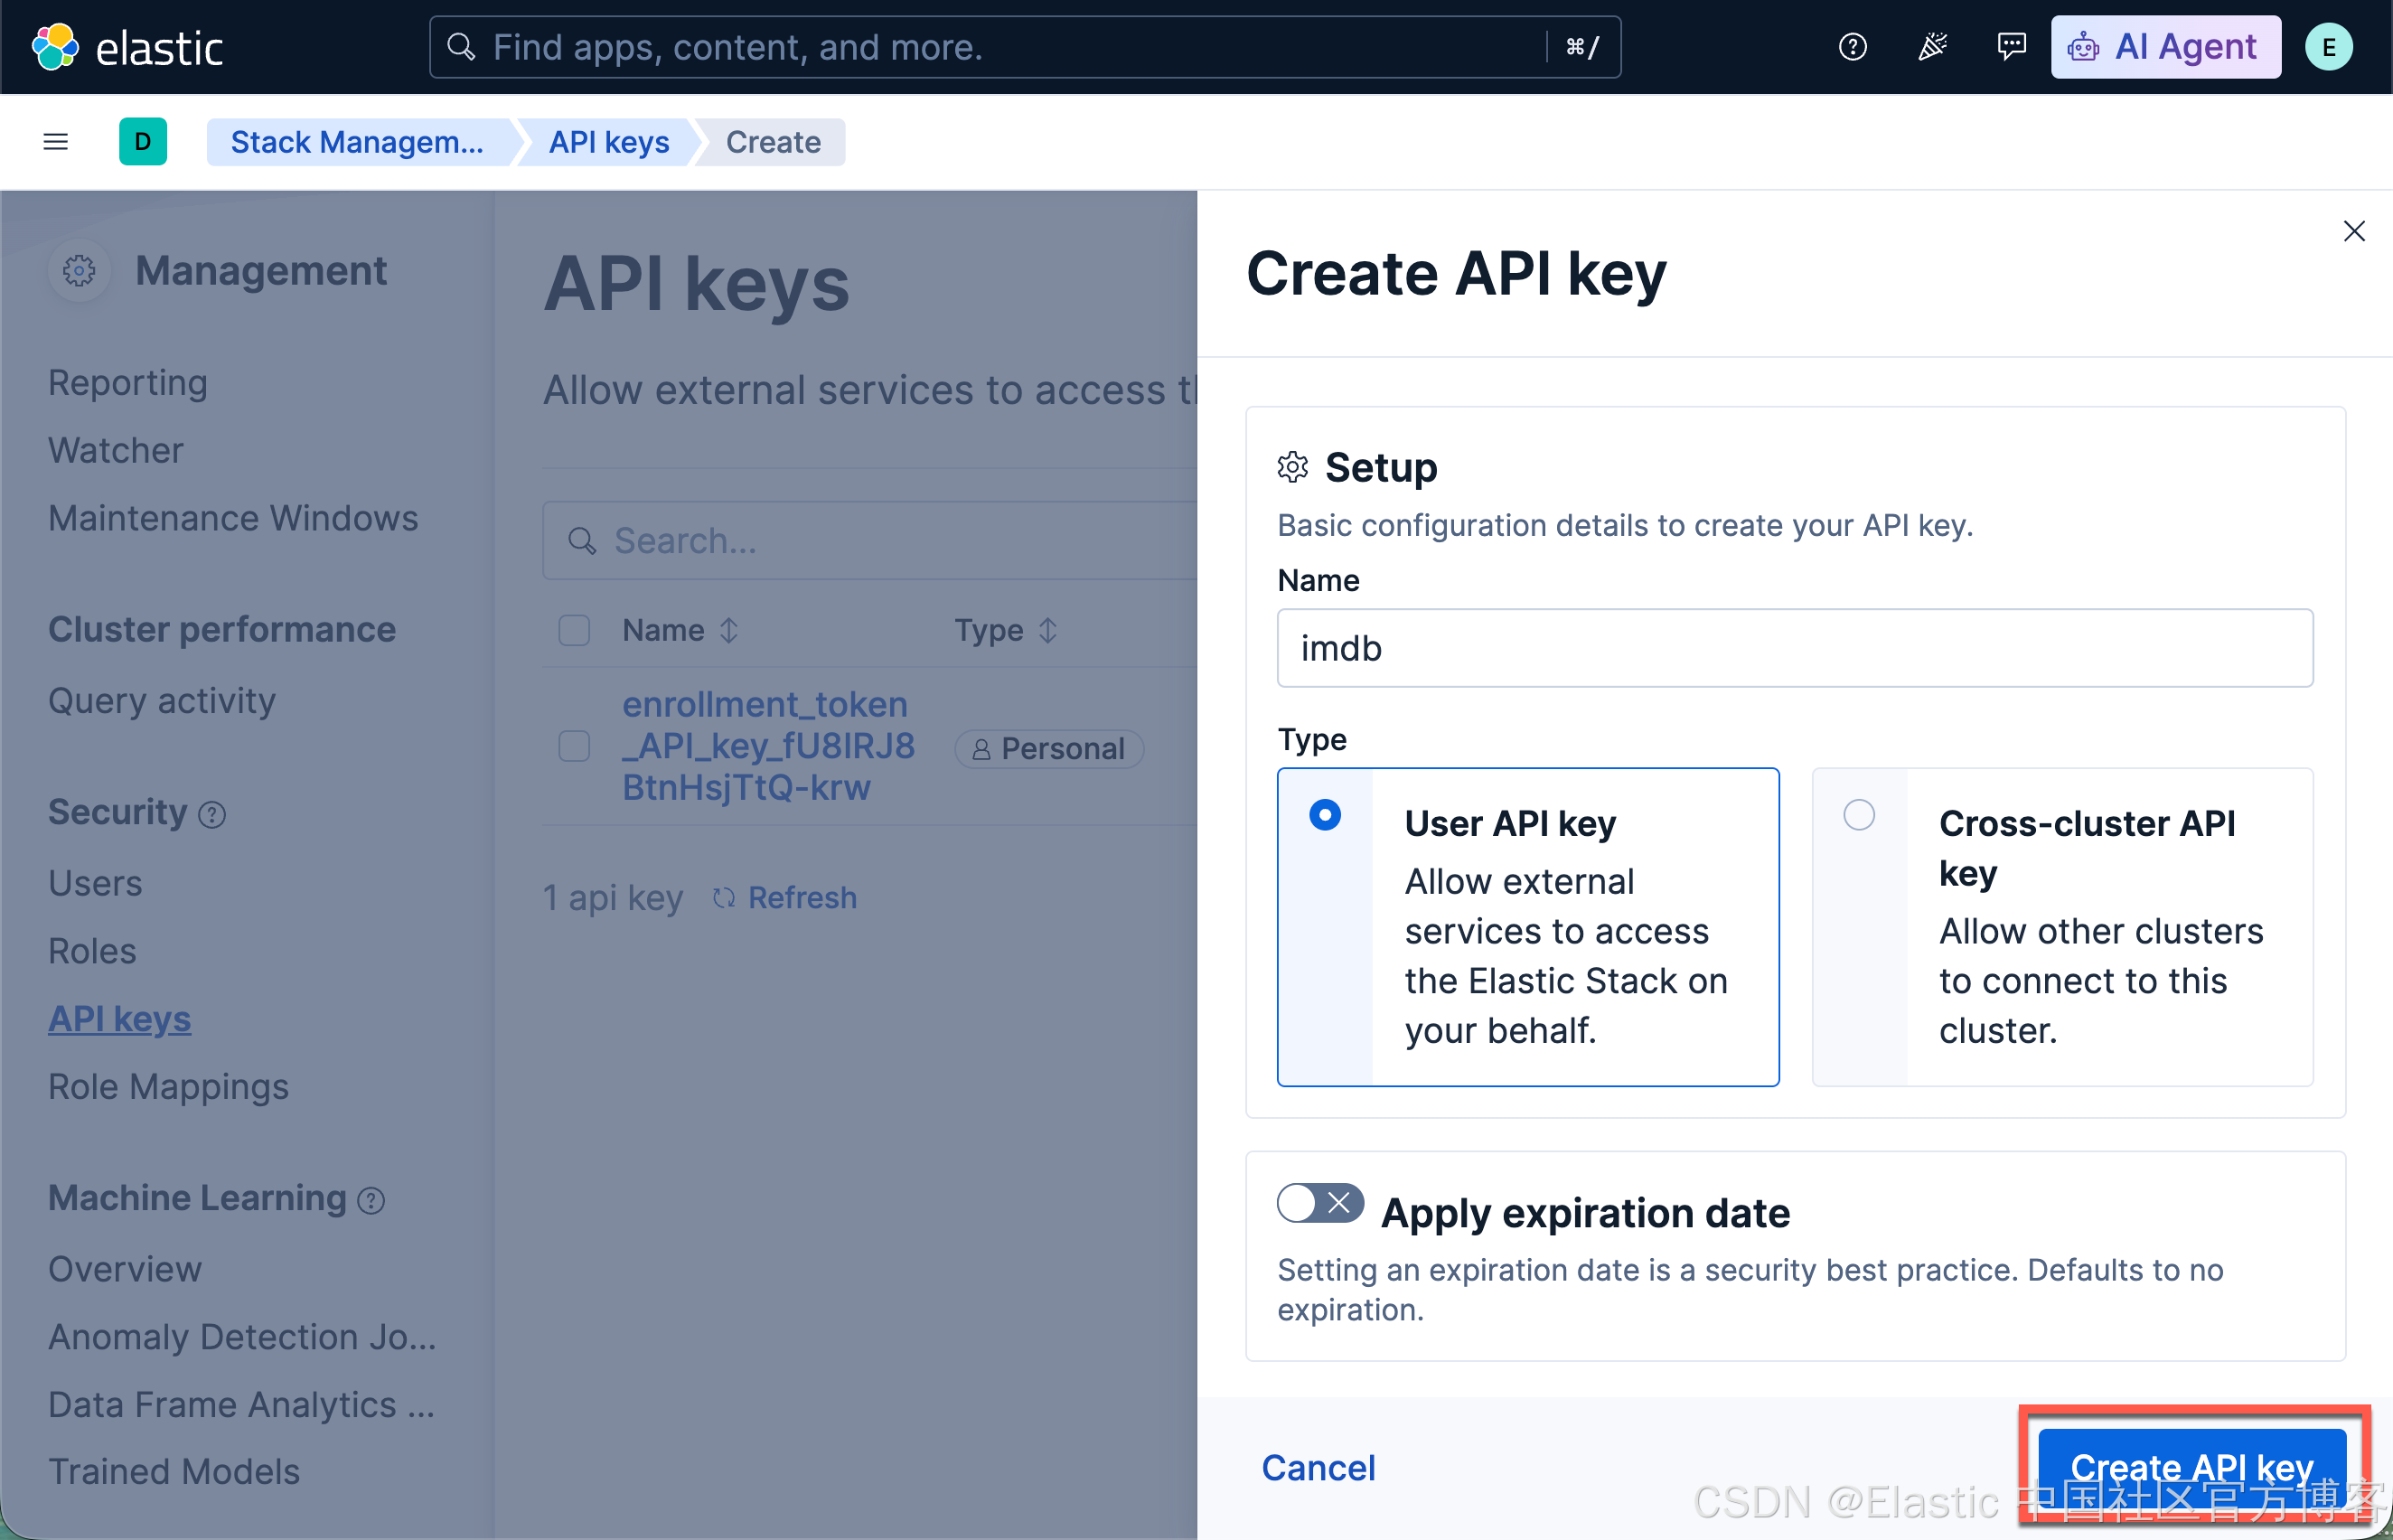
Task: Select the User API key radio
Action: pos(1325,815)
